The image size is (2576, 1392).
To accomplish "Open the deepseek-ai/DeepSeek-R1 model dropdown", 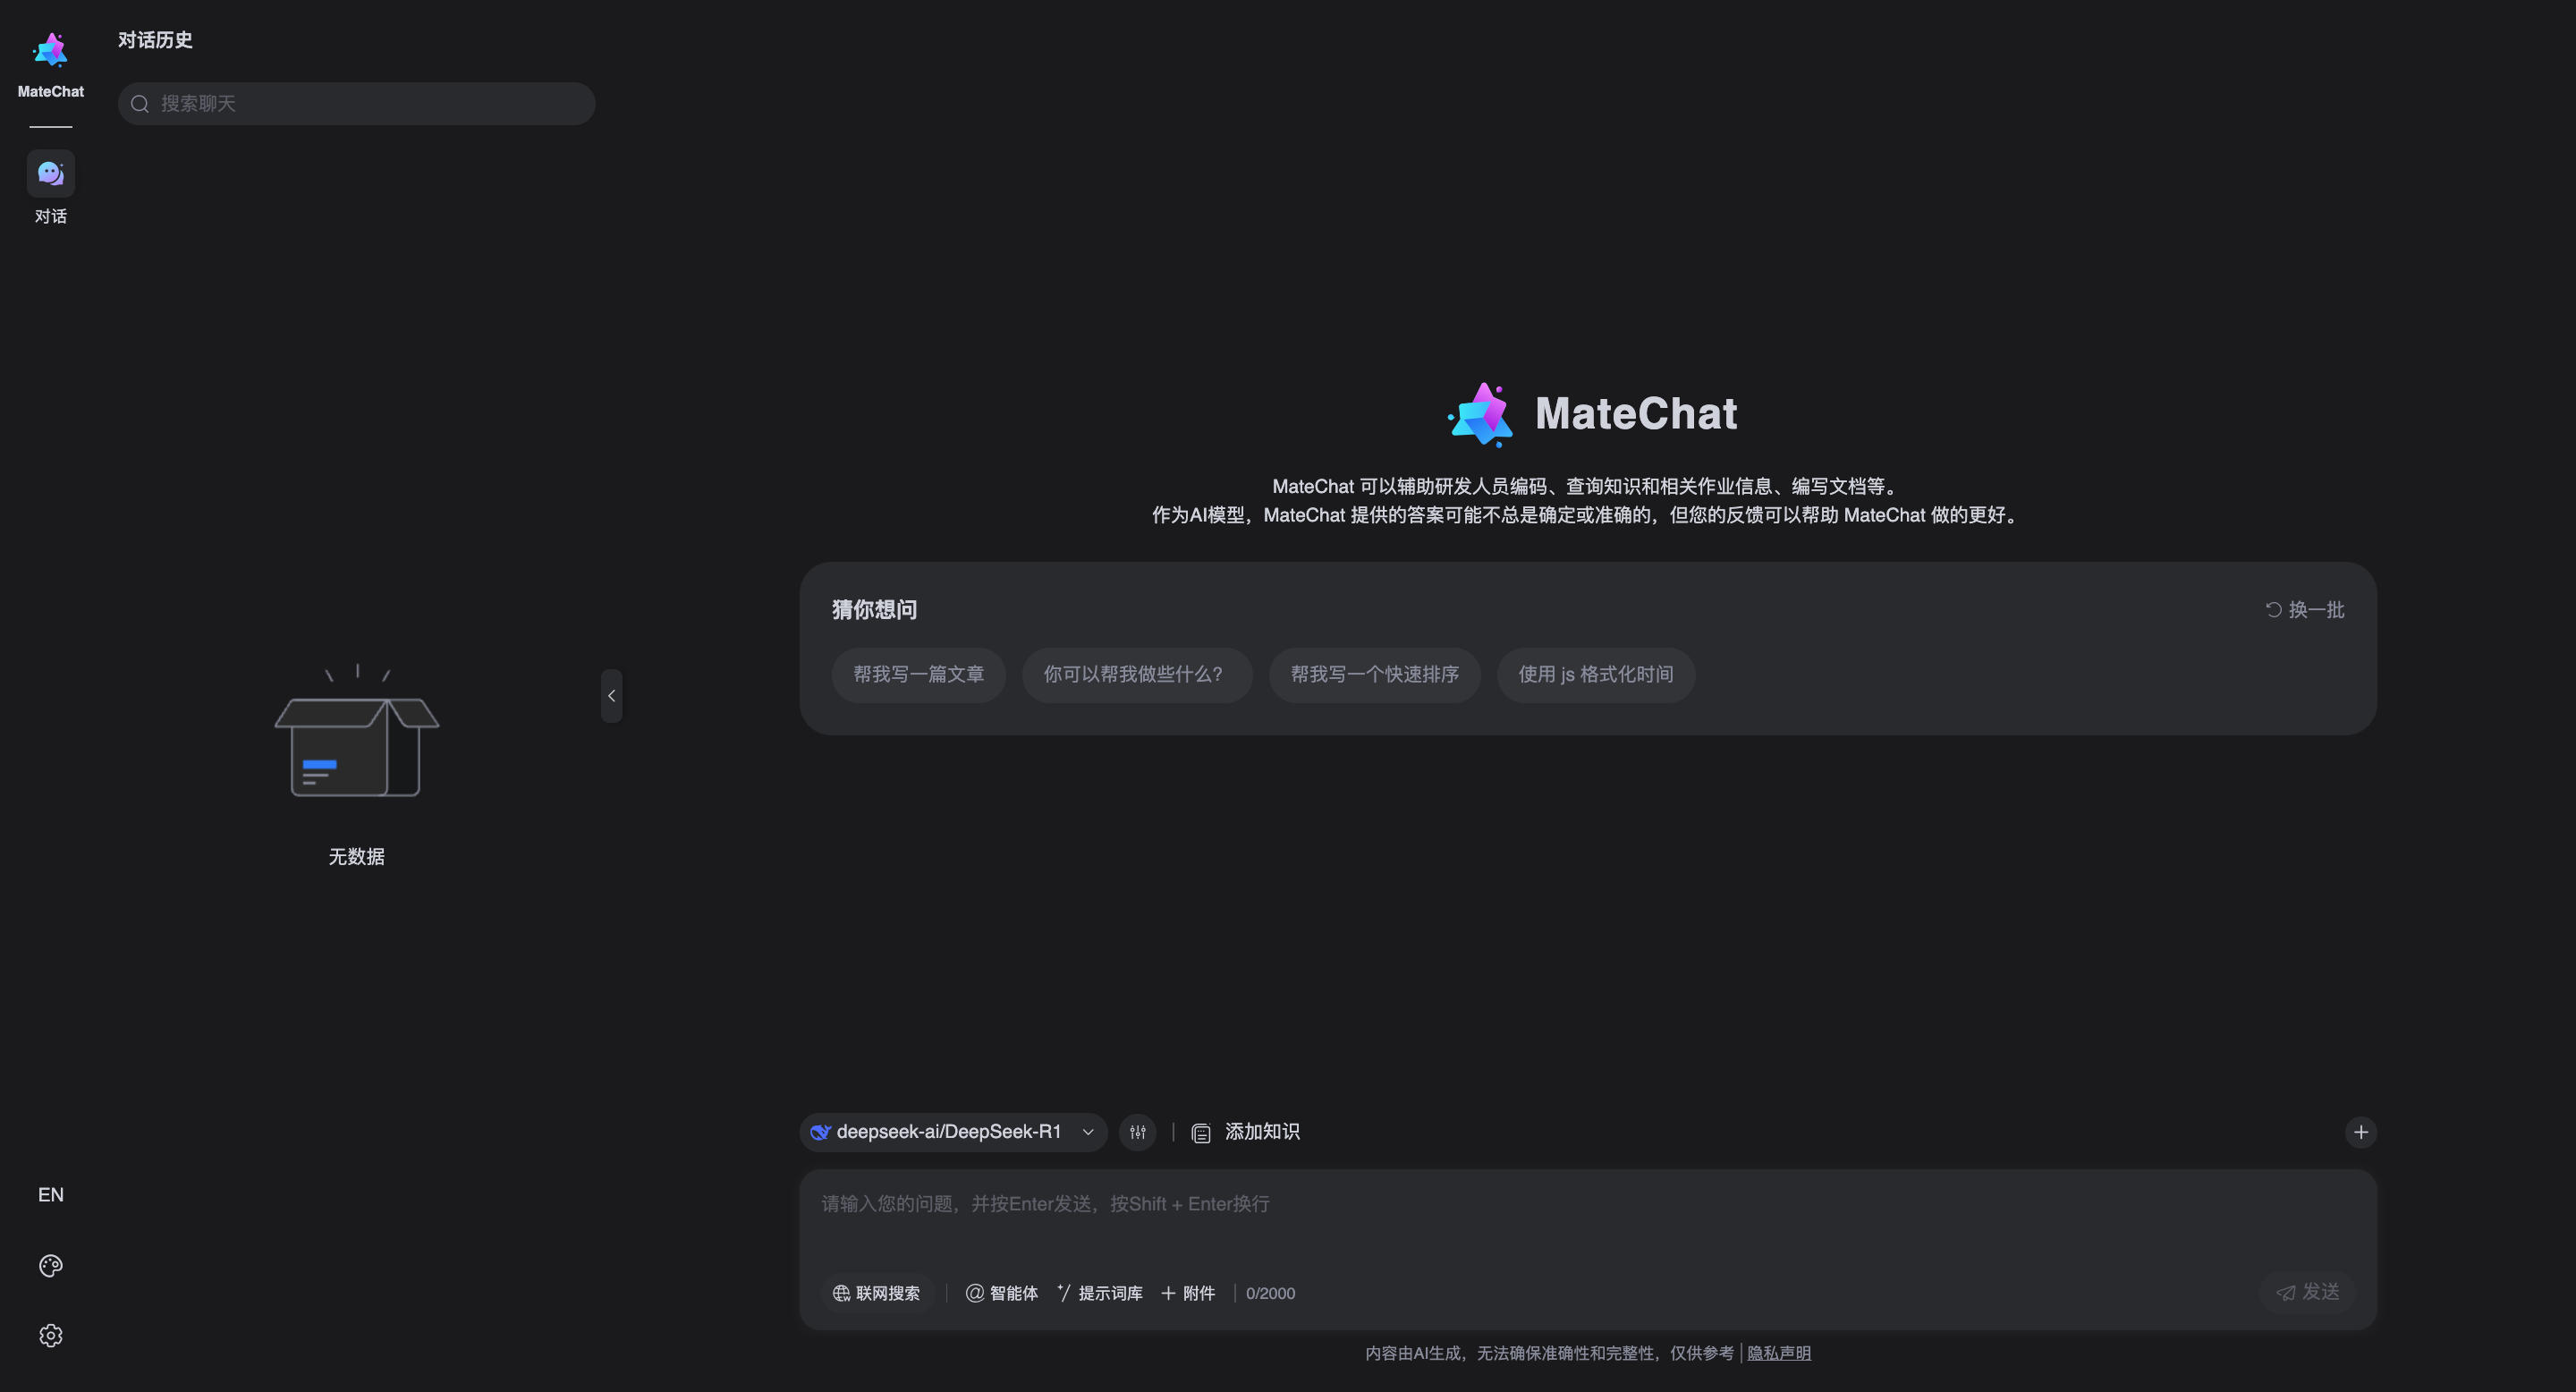I will click(952, 1132).
